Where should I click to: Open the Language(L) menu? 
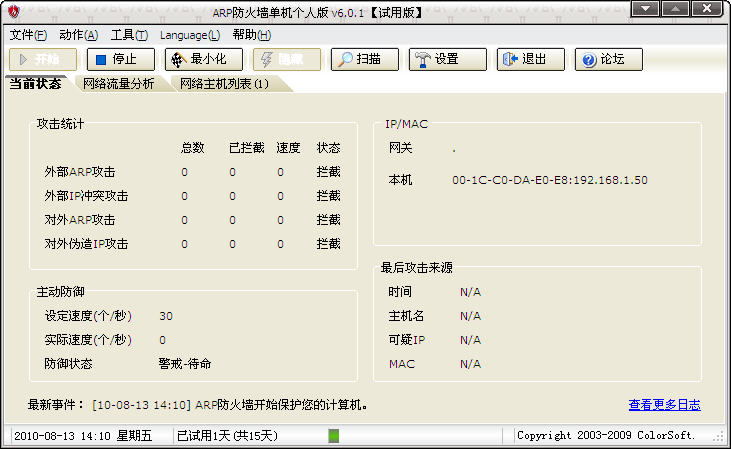[x=190, y=35]
